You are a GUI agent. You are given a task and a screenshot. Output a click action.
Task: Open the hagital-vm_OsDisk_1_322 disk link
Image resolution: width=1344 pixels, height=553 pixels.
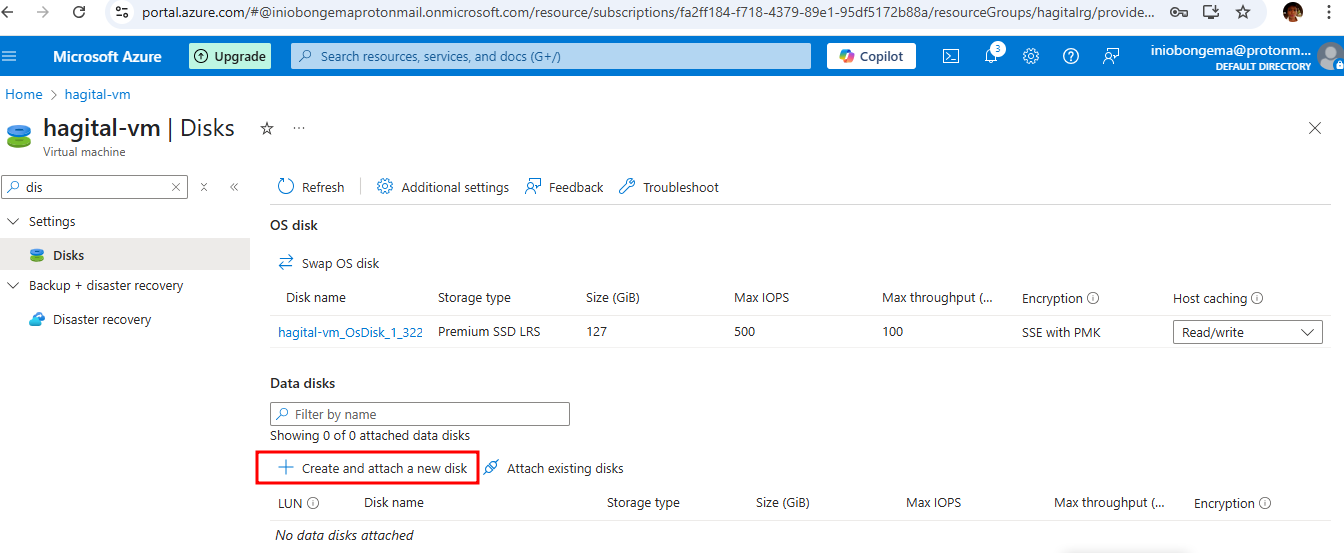350,332
